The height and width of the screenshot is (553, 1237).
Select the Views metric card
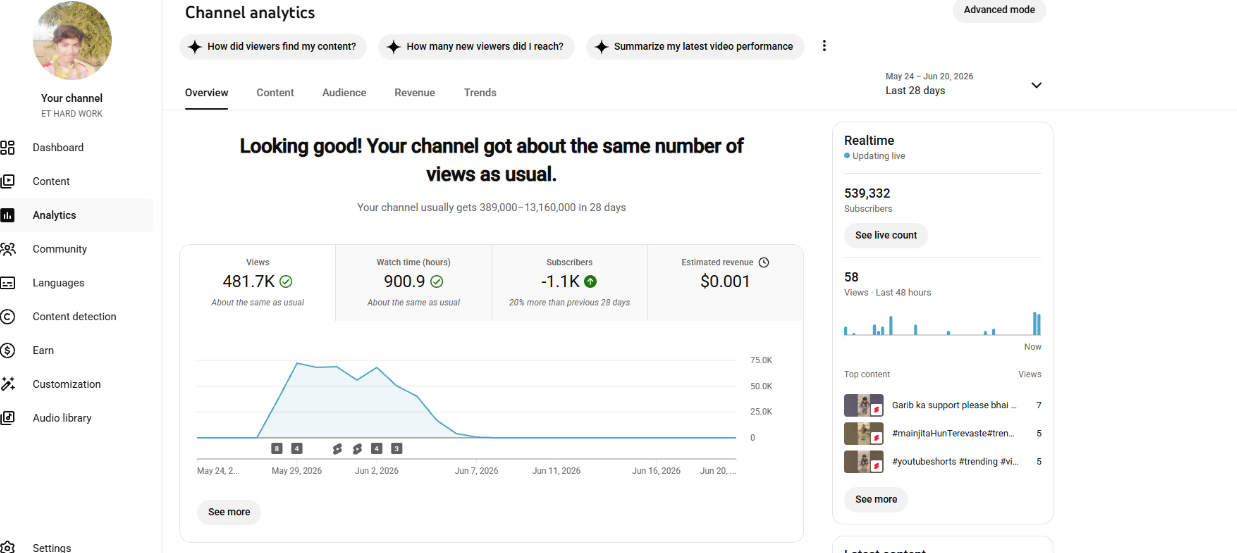tap(258, 283)
